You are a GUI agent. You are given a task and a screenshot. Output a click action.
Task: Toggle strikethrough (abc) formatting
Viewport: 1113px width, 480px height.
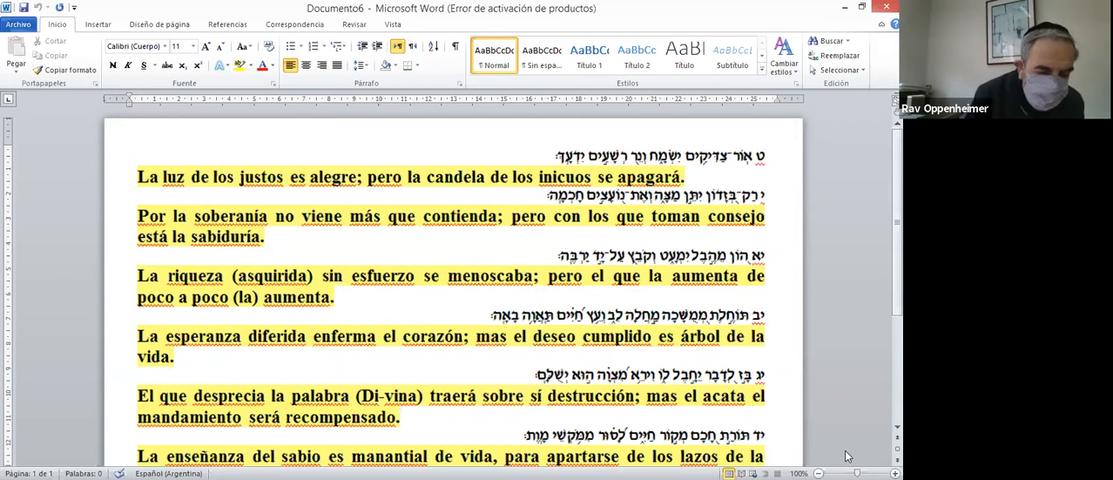pos(167,65)
